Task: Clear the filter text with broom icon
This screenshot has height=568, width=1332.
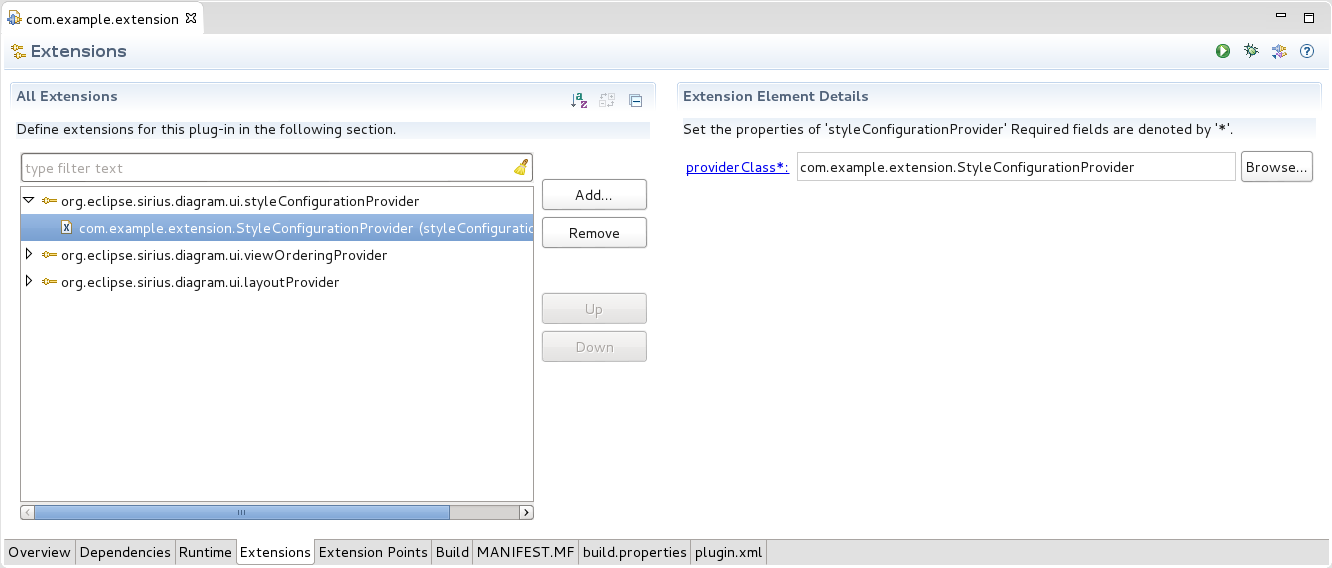Action: (521, 168)
